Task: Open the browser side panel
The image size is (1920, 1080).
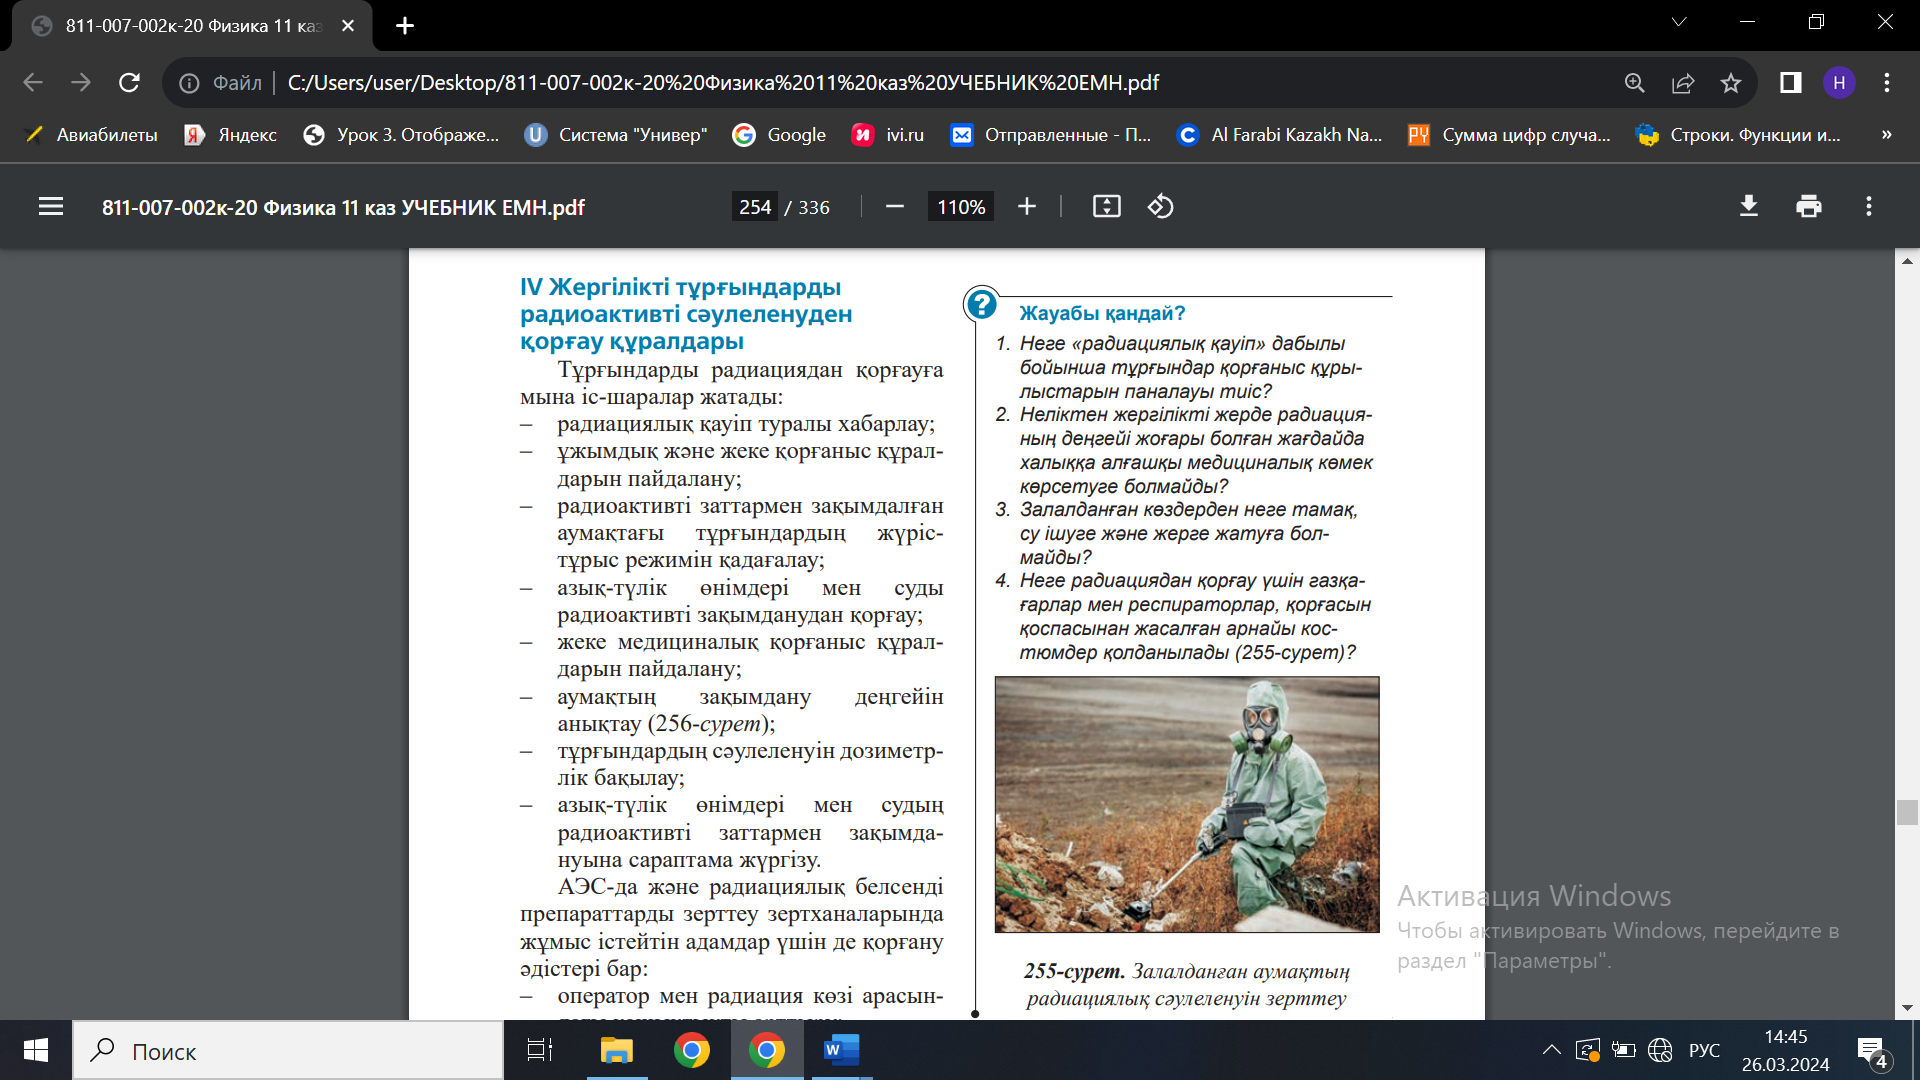Action: 1790,83
